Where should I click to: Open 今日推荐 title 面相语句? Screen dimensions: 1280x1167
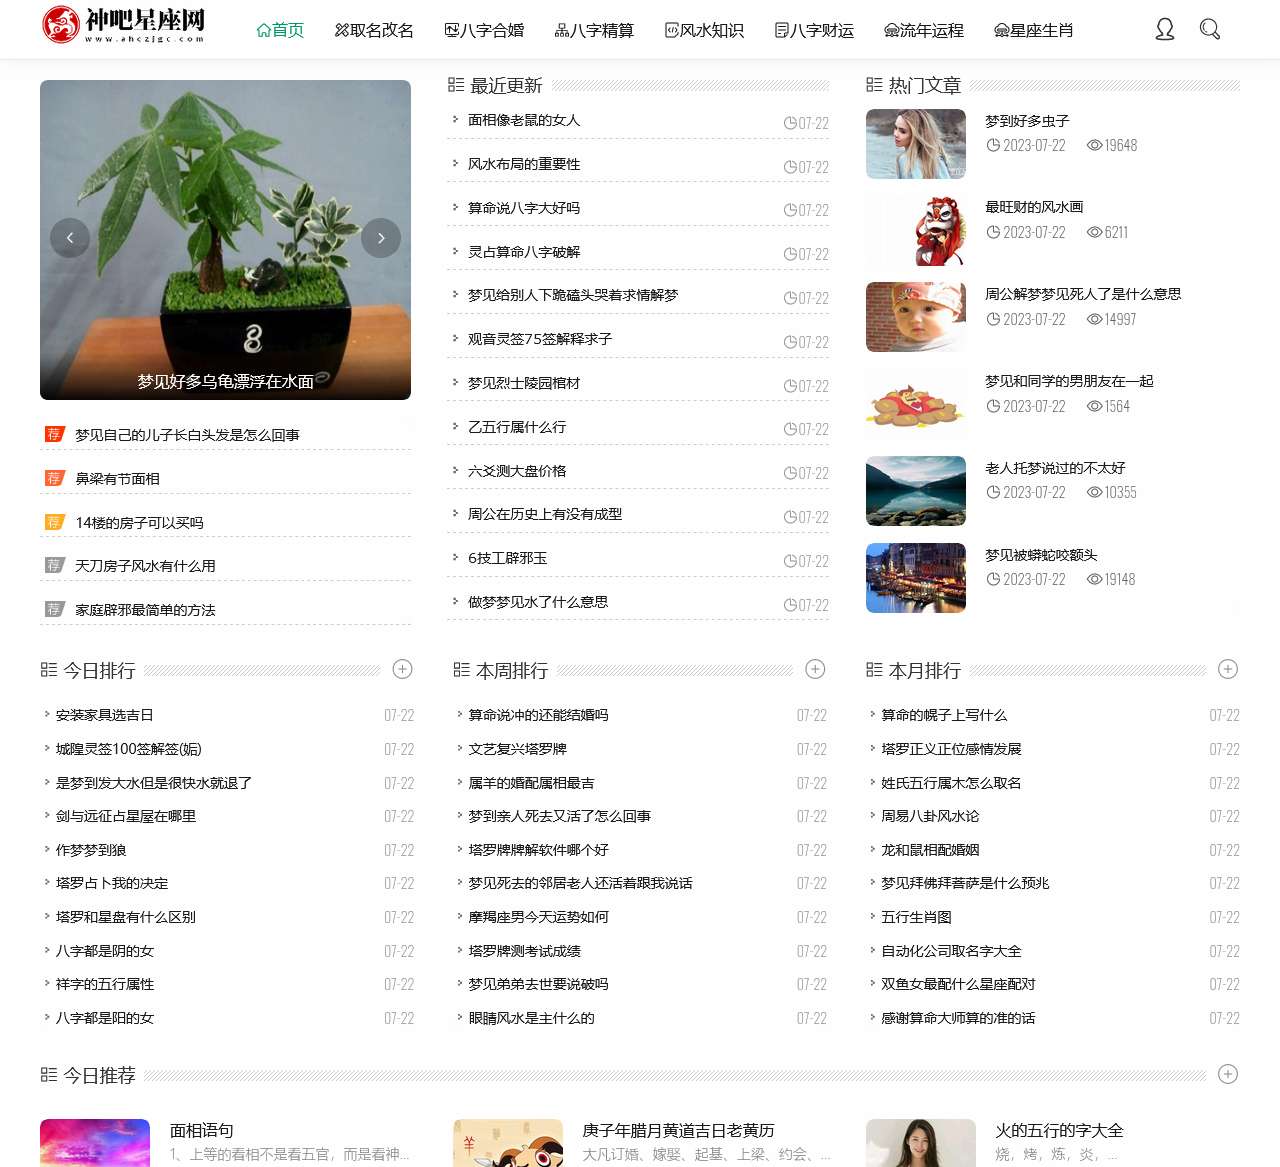[x=202, y=1131]
